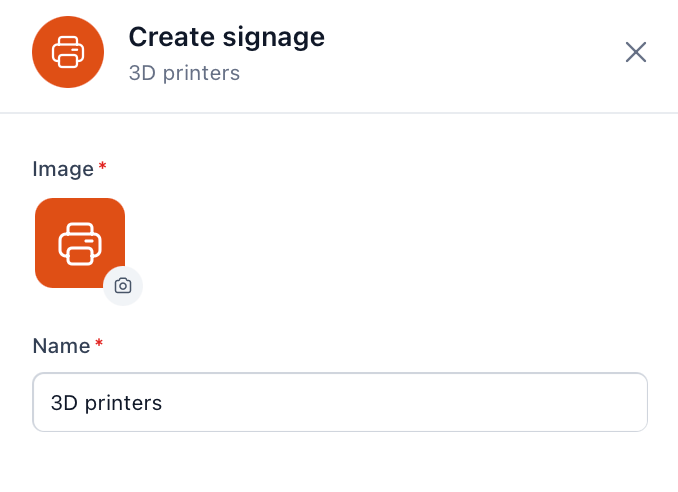Click the white printer glyph inside square image
Image resolution: width=678 pixels, height=492 pixels.
(x=80, y=243)
